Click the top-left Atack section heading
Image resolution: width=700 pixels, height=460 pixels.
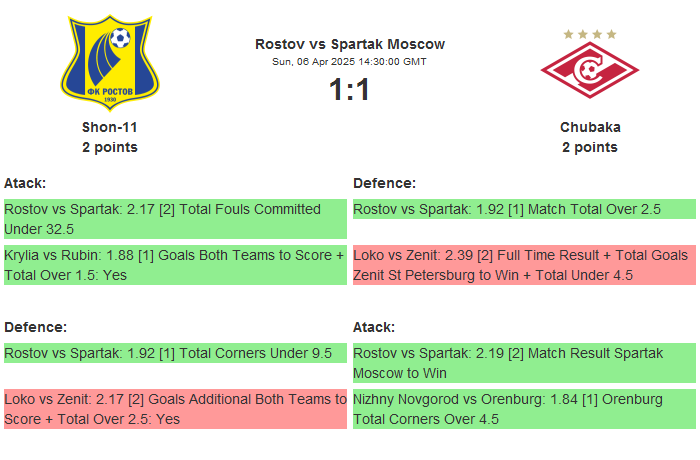pyautogui.click(x=25, y=183)
